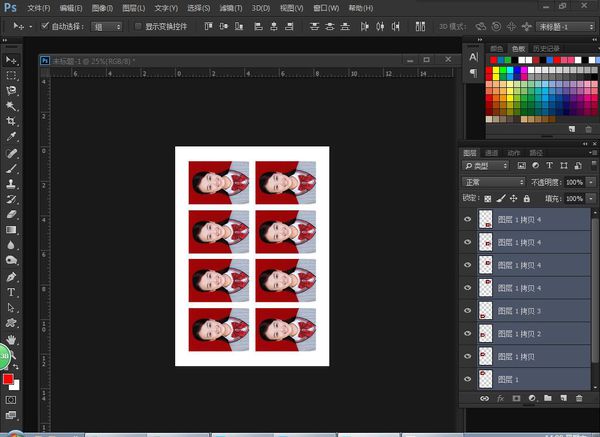
Task: Select the Crop tool
Action: coord(11,121)
